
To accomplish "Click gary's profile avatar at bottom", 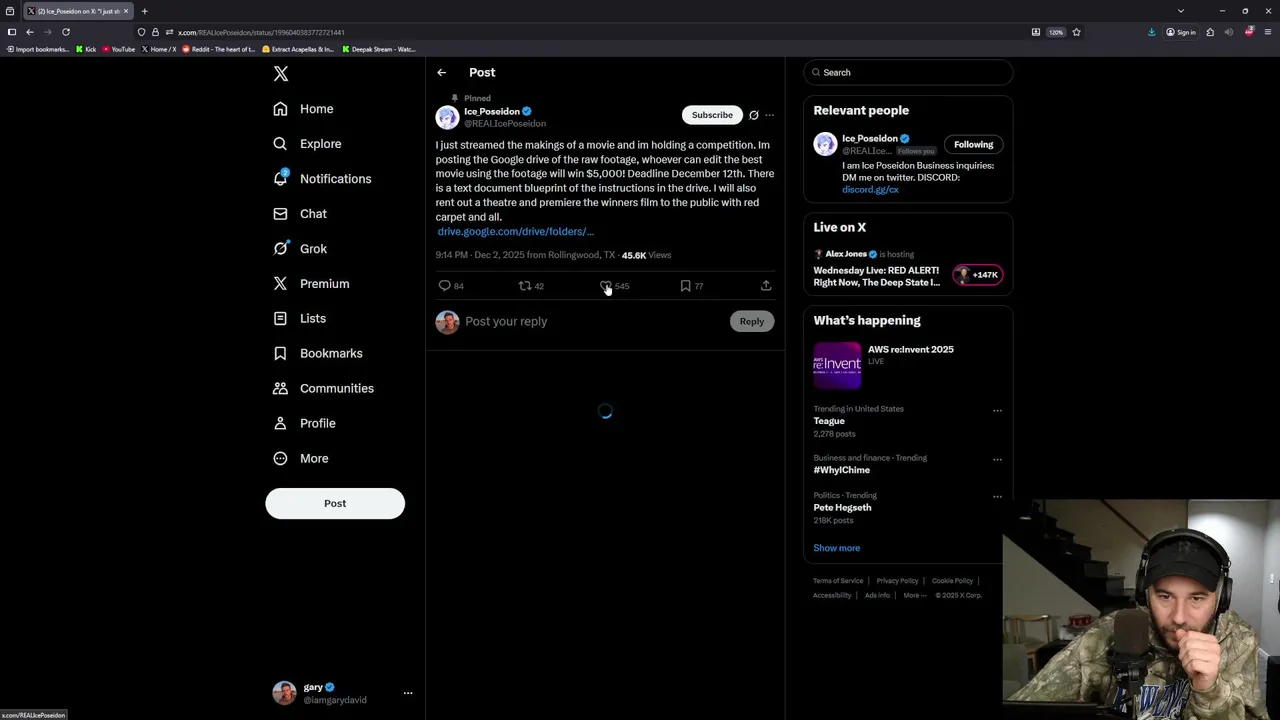I will click(284, 693).
